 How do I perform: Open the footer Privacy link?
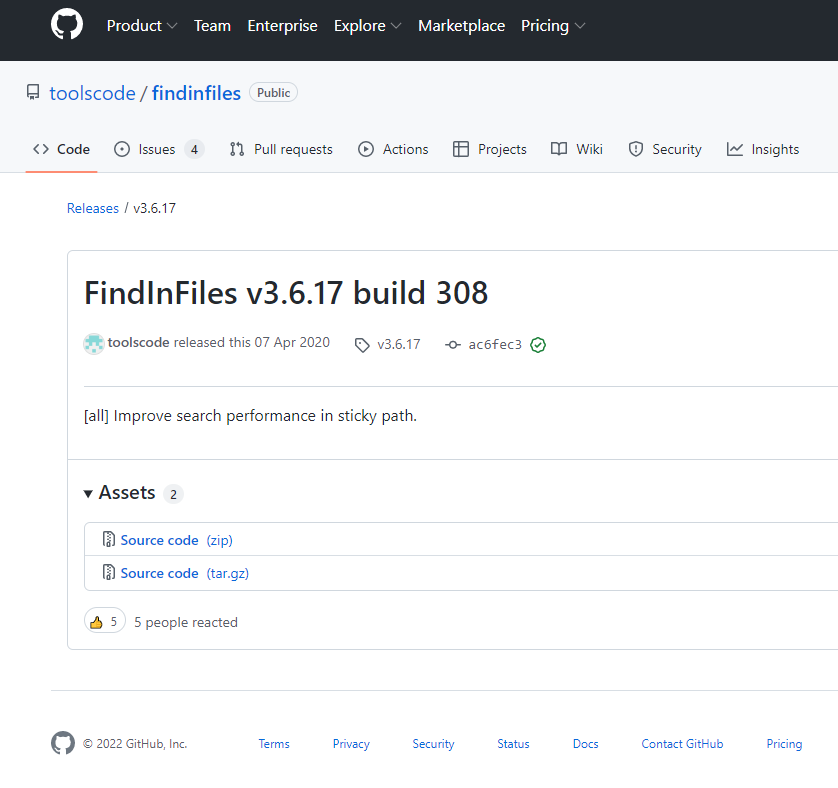tap(351, 744)
